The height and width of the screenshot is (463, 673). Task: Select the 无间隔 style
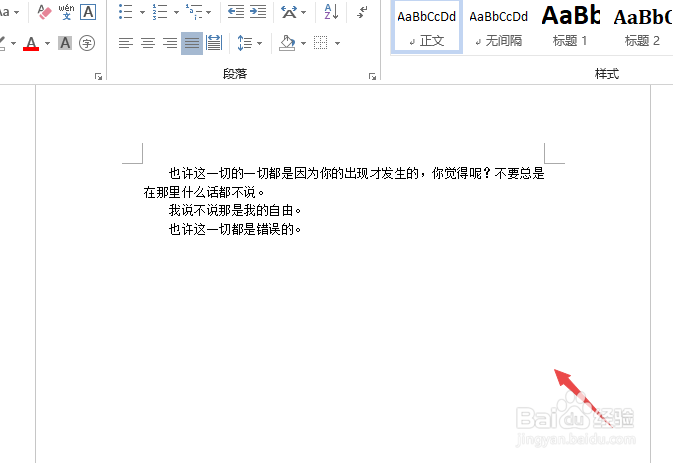498,27
